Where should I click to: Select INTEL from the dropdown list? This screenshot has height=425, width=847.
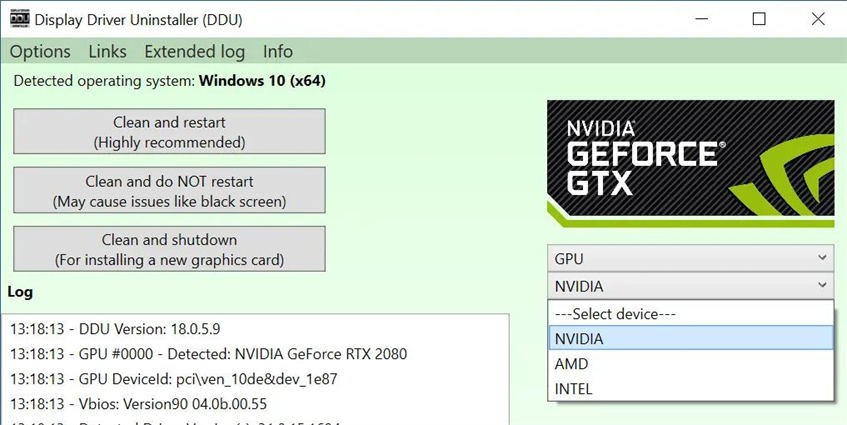[690, 389]
